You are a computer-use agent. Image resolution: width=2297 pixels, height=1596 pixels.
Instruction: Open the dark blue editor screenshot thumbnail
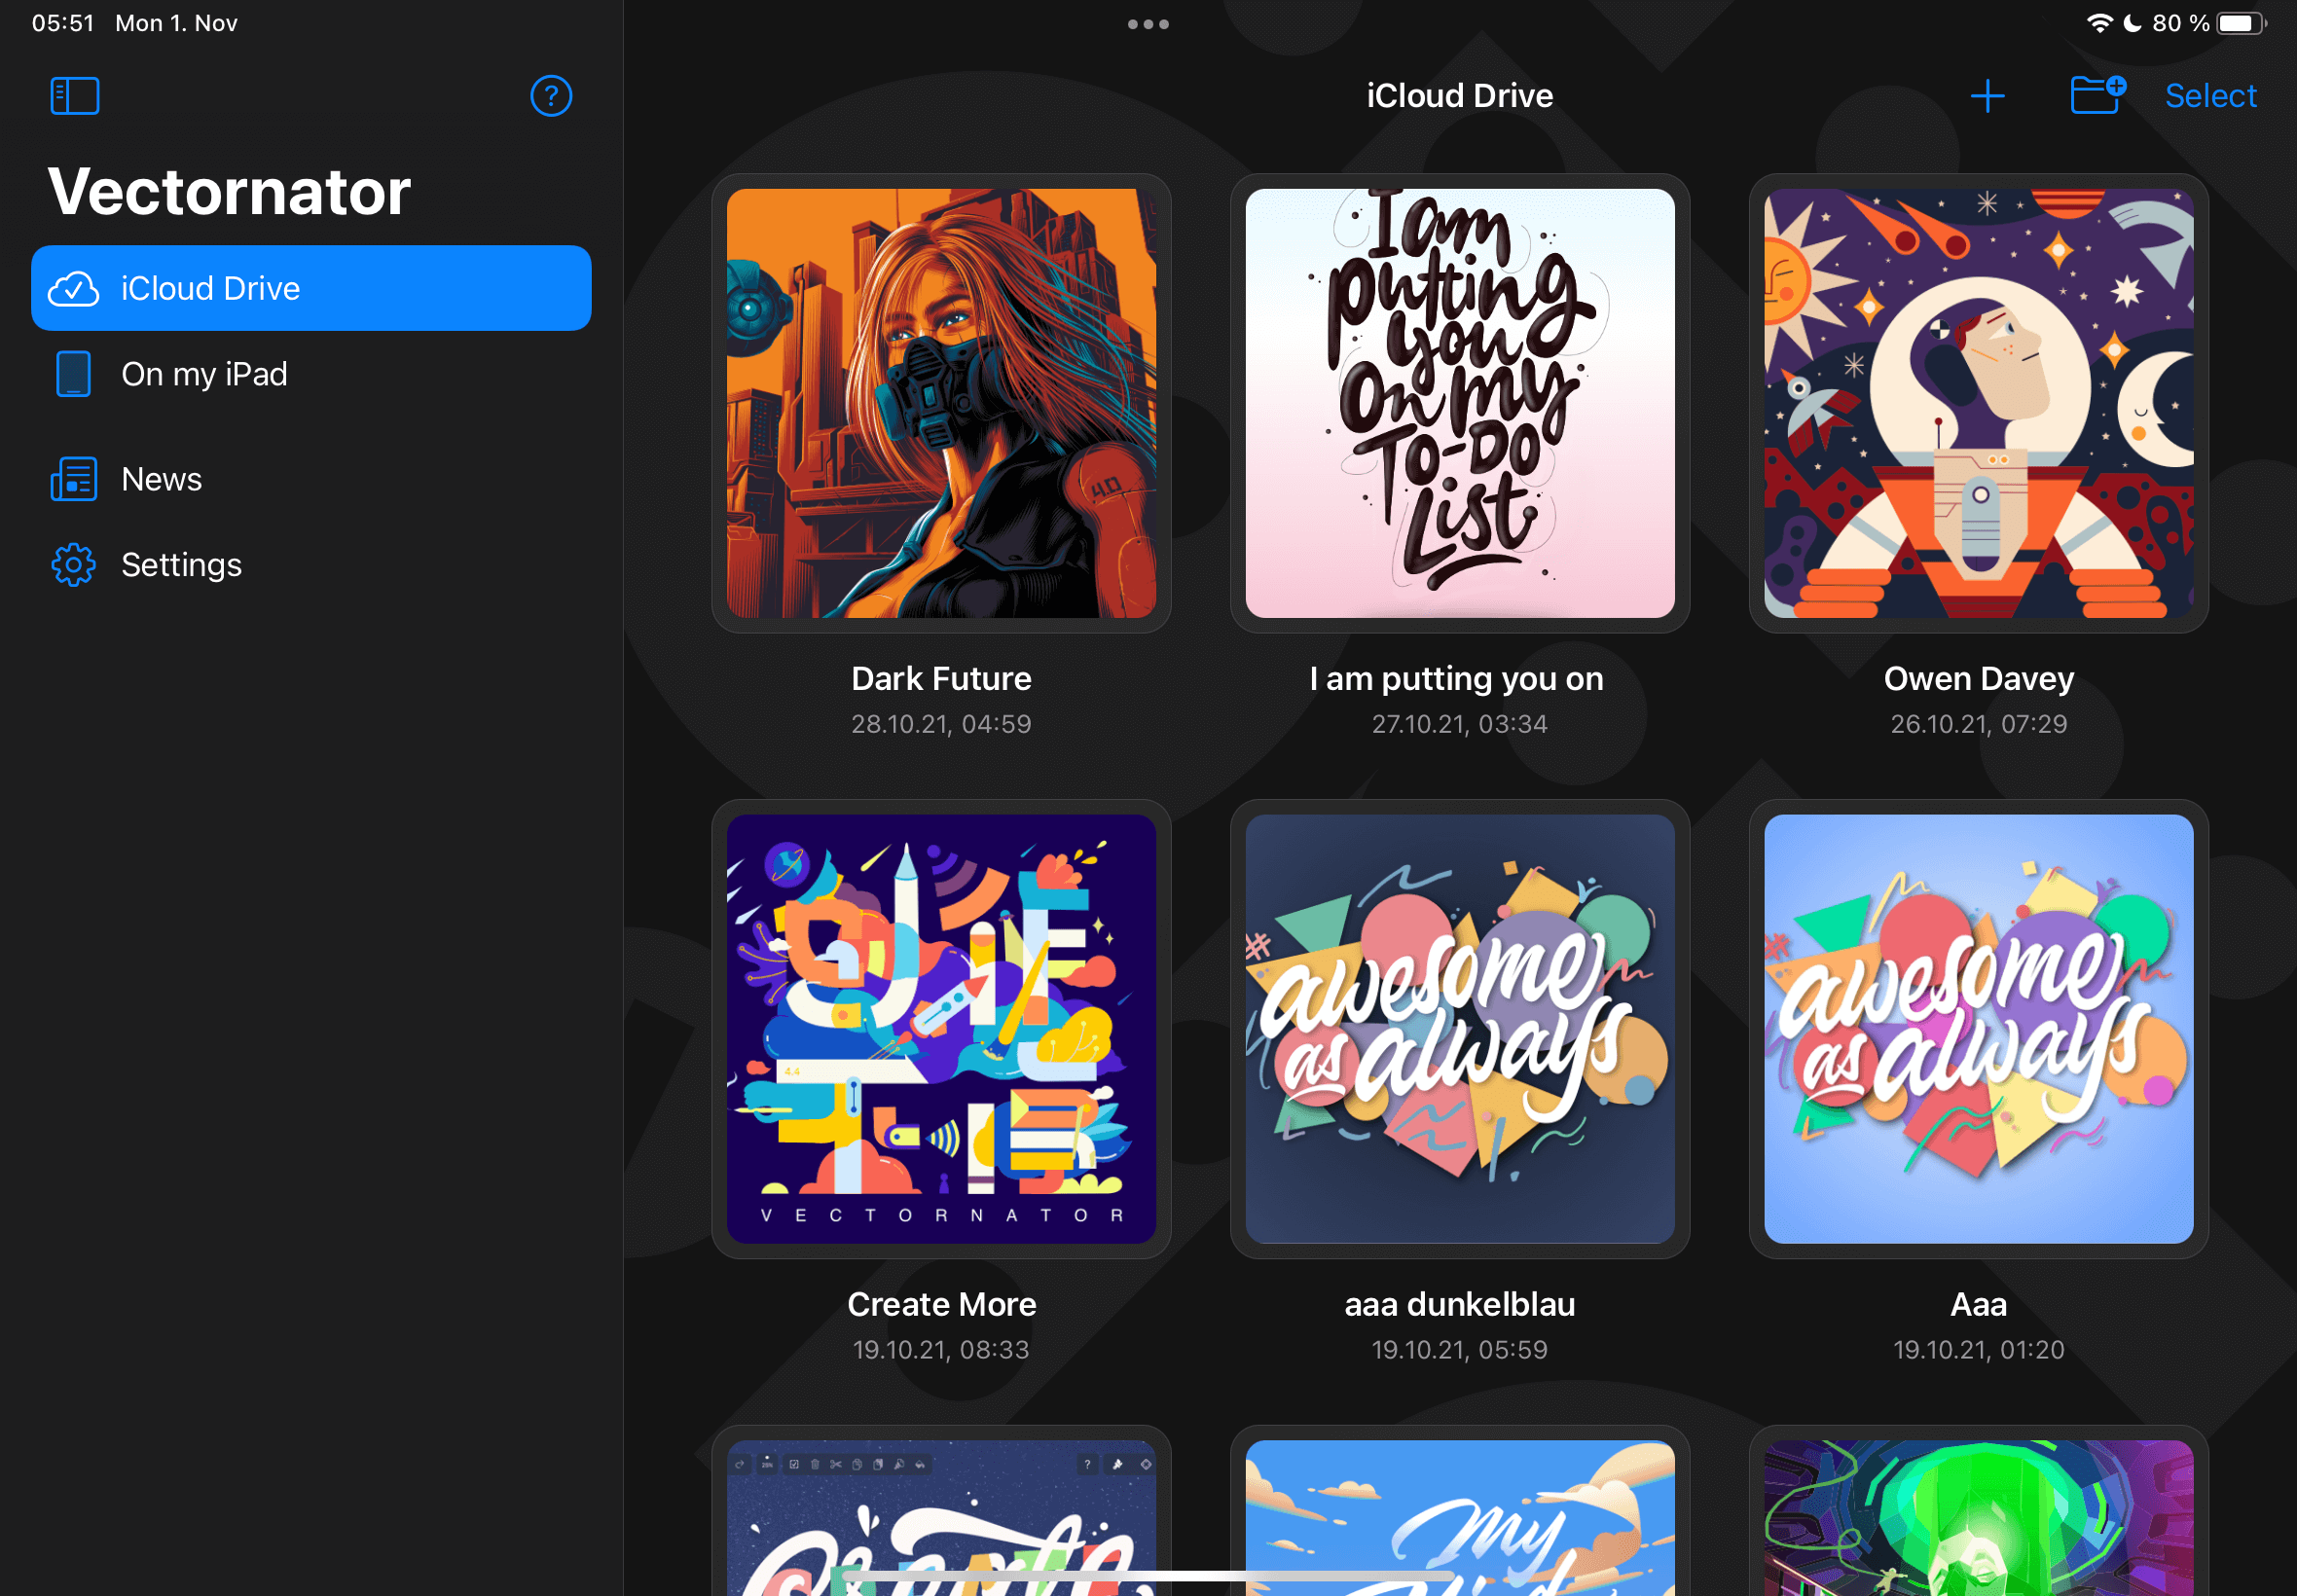coord(941,1517)
